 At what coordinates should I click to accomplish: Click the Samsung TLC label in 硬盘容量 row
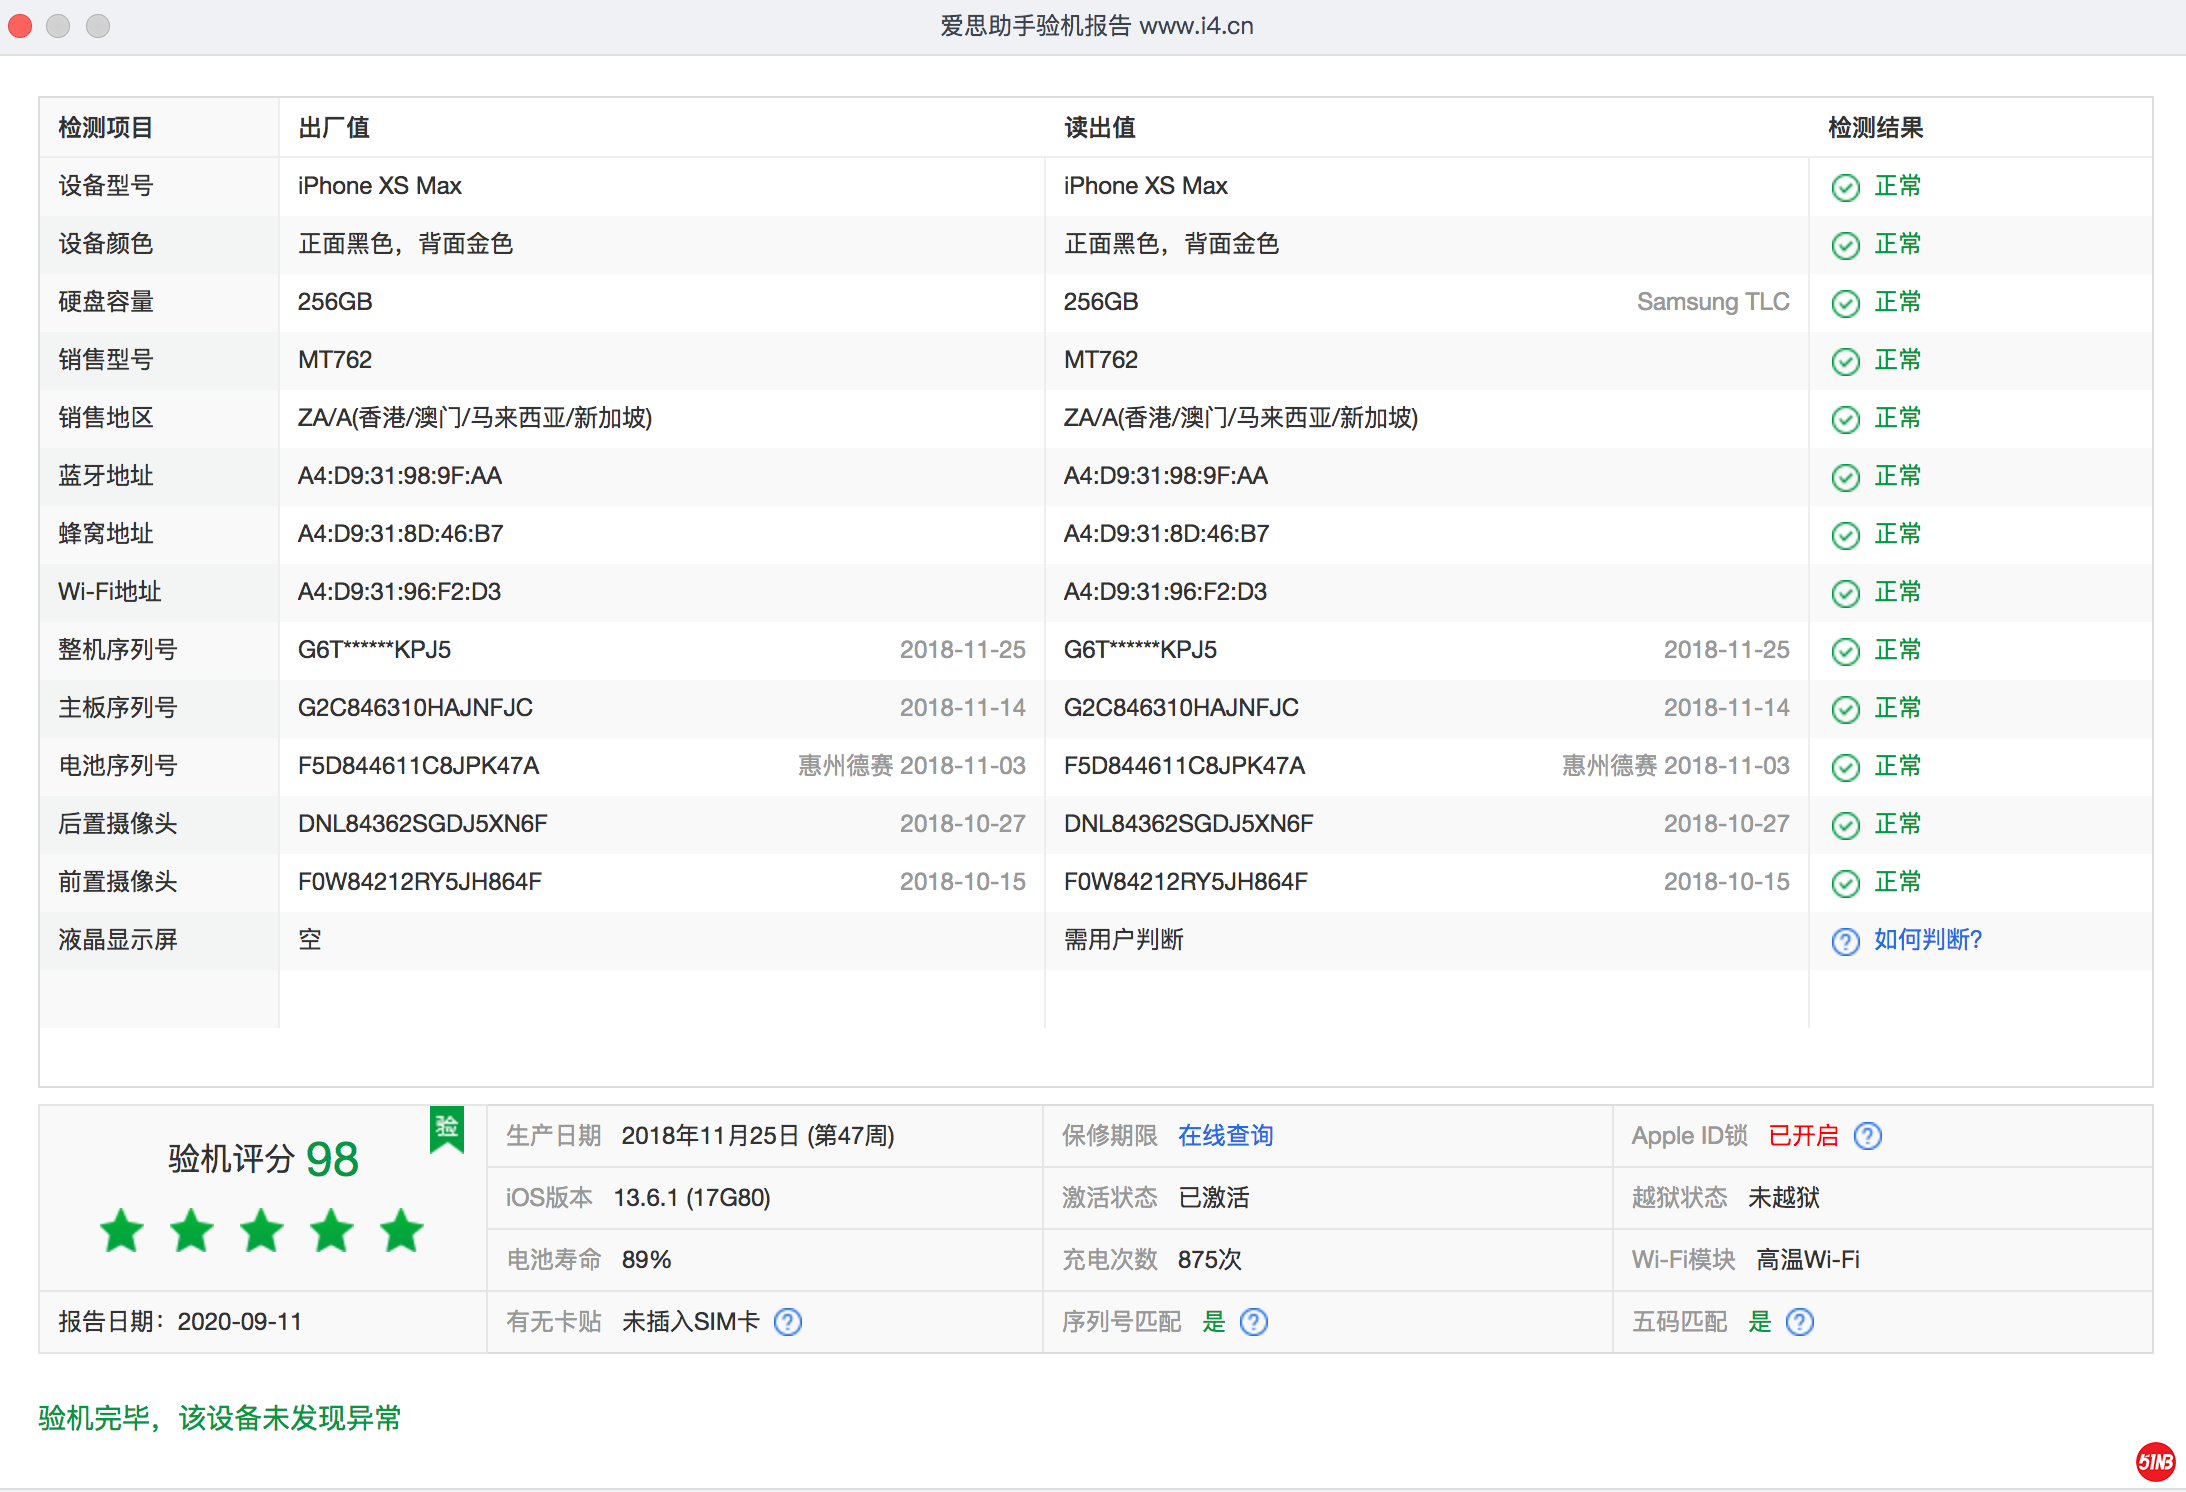pyautogui.click(x=1712, y=302)
